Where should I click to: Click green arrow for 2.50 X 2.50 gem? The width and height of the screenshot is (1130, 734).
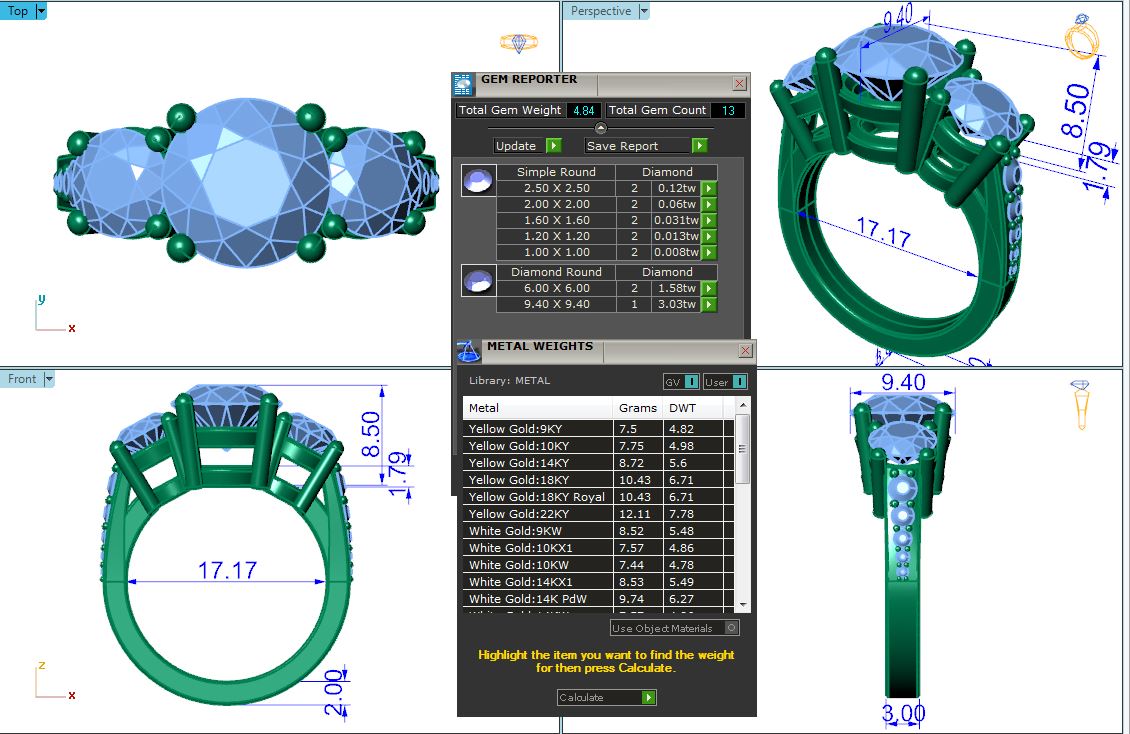pos(709,188)
